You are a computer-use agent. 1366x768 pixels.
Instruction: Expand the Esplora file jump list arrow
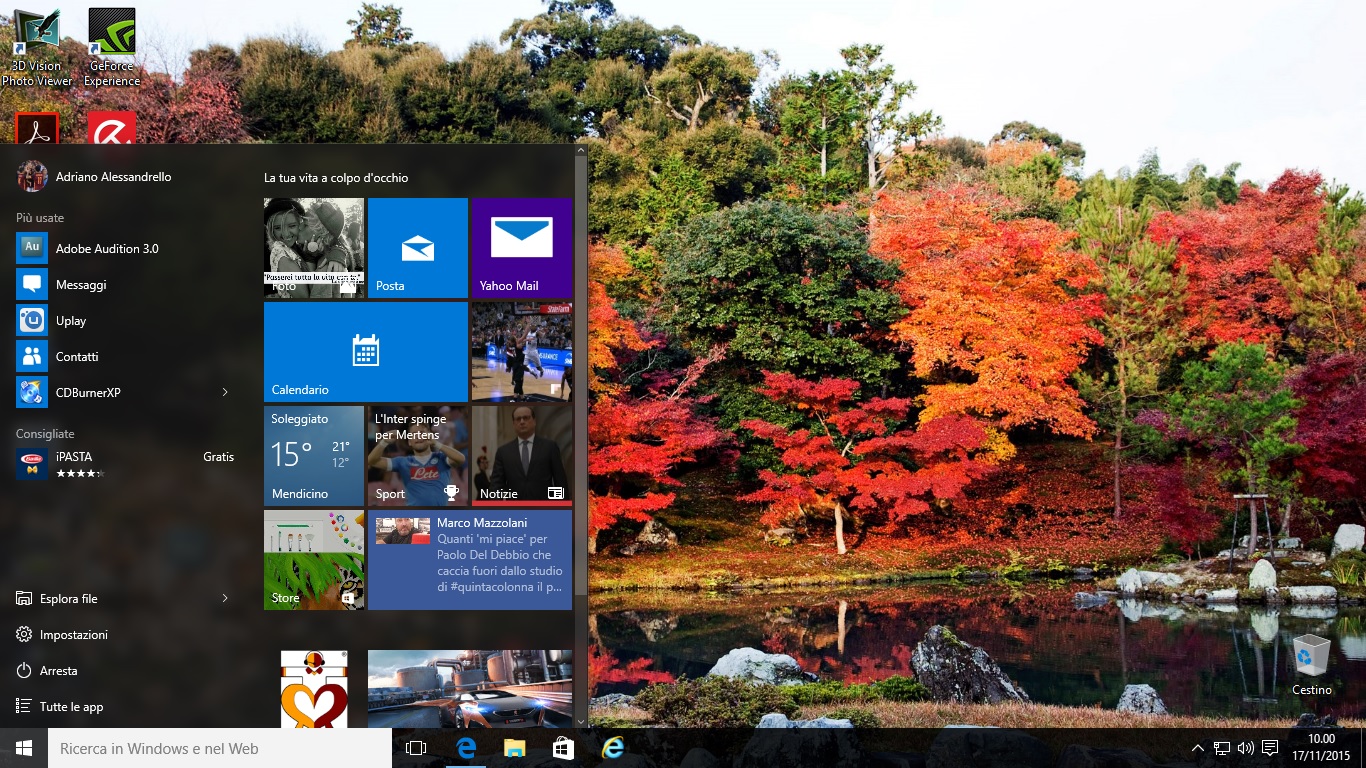click(x=225, y=598)
